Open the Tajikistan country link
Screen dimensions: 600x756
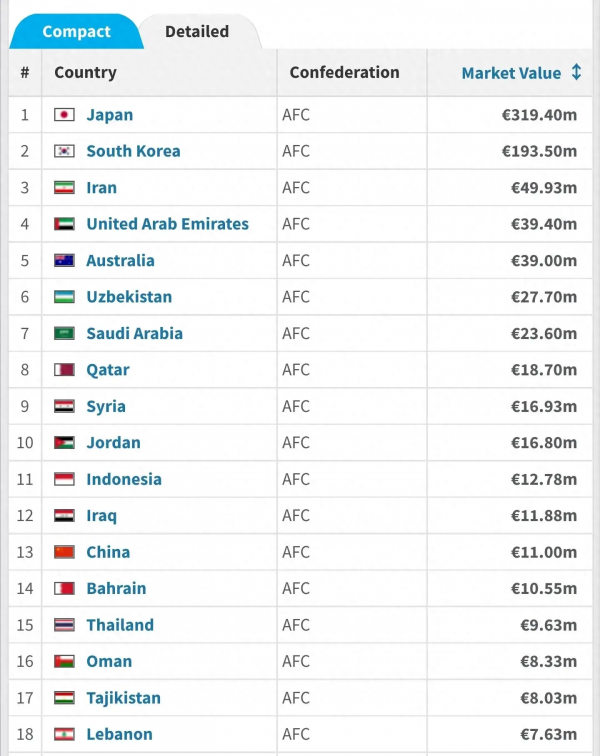(x=123, y=698)
